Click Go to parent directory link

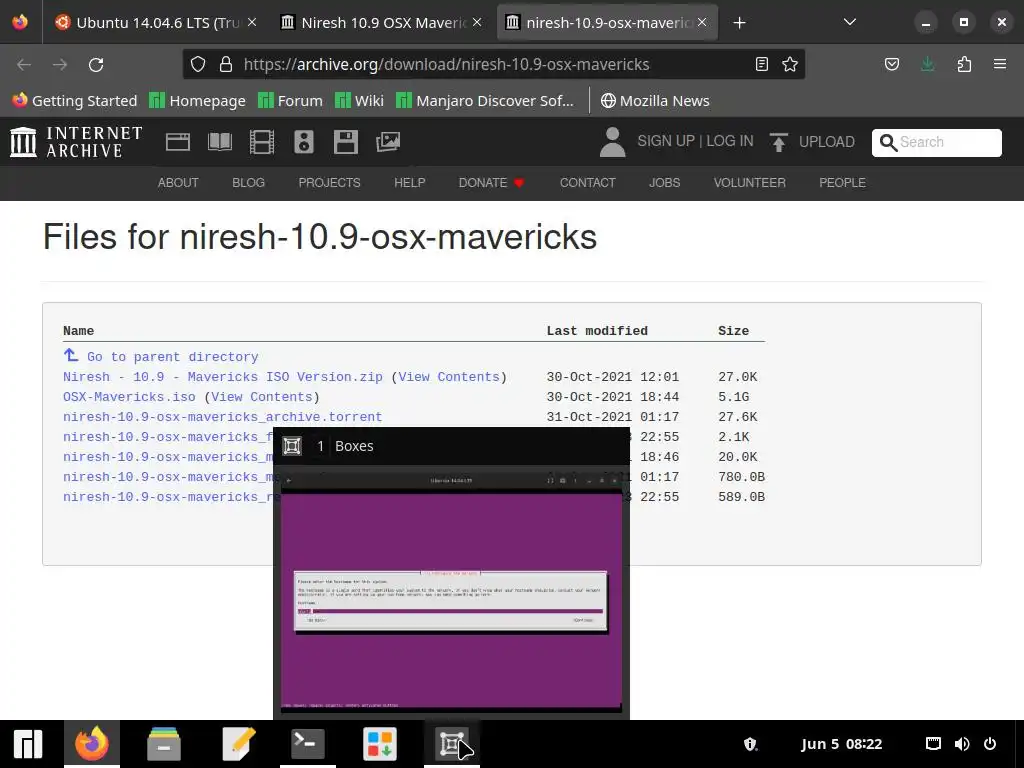click(172, 357)
